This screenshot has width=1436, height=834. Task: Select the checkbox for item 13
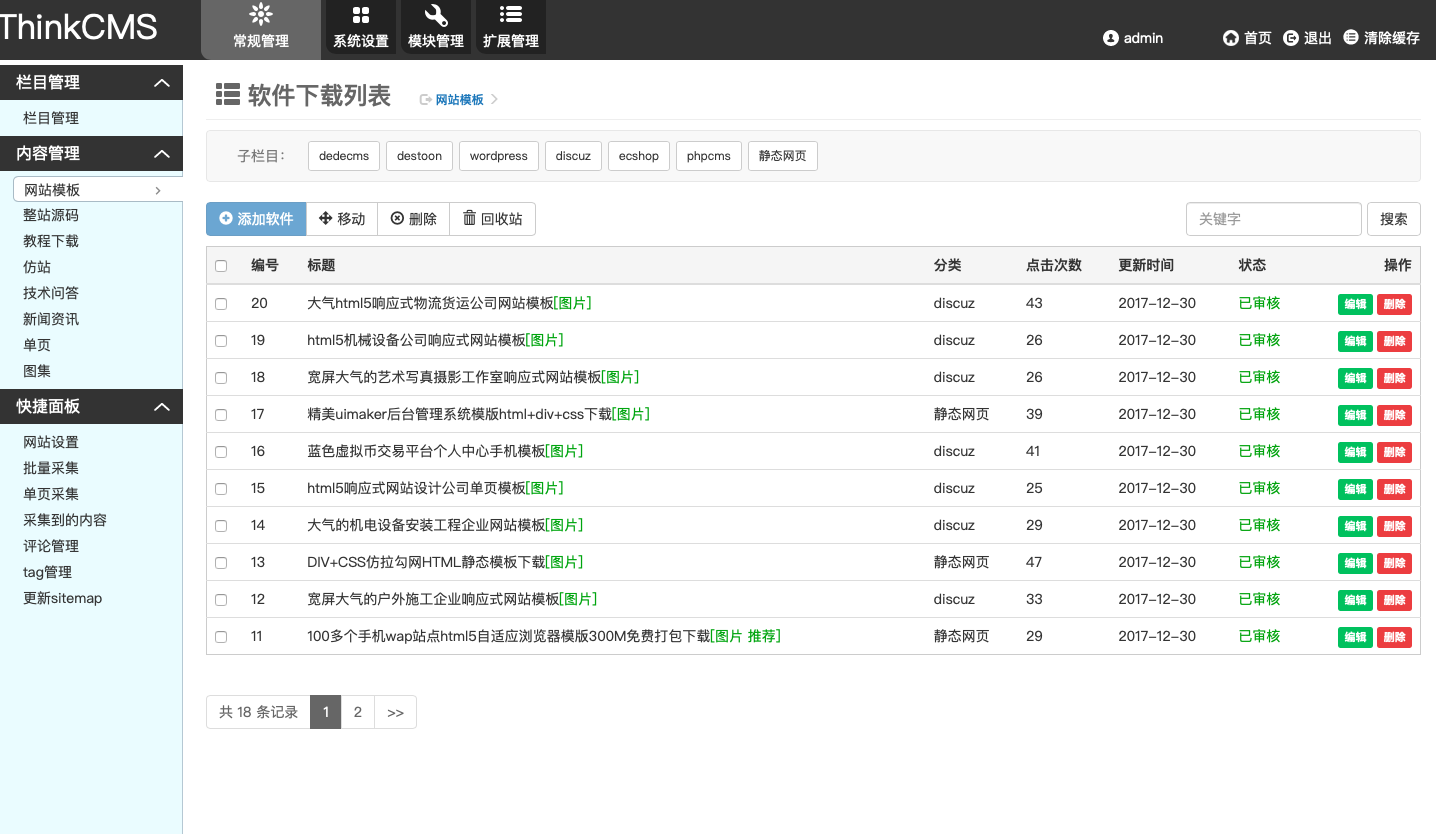point(221,563)
